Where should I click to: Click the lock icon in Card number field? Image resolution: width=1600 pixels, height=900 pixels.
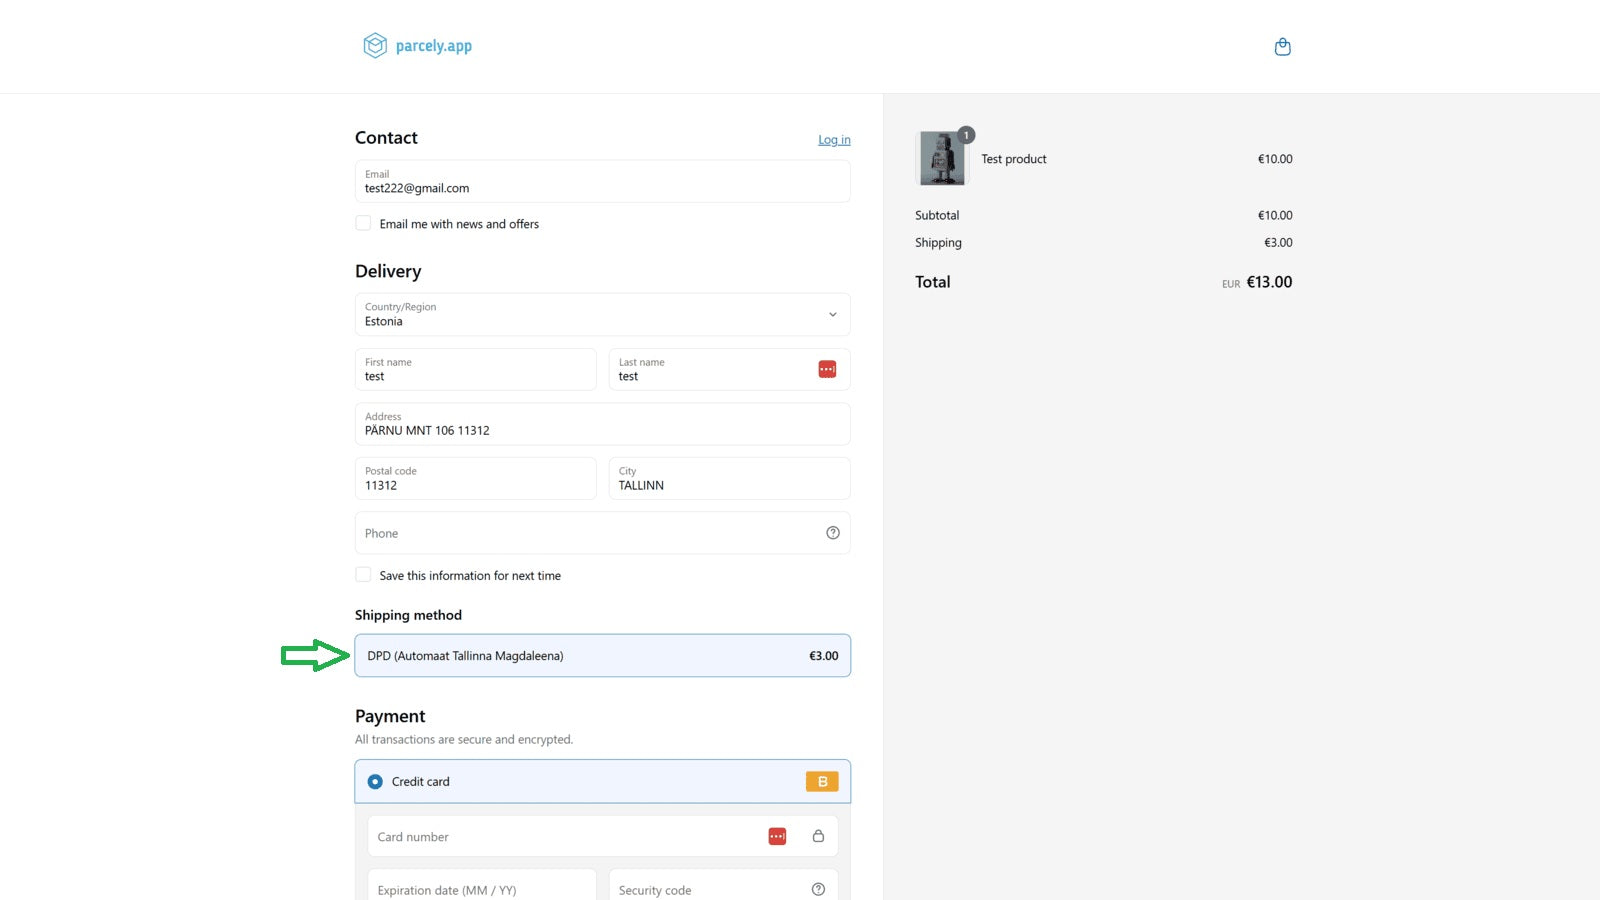818,836
